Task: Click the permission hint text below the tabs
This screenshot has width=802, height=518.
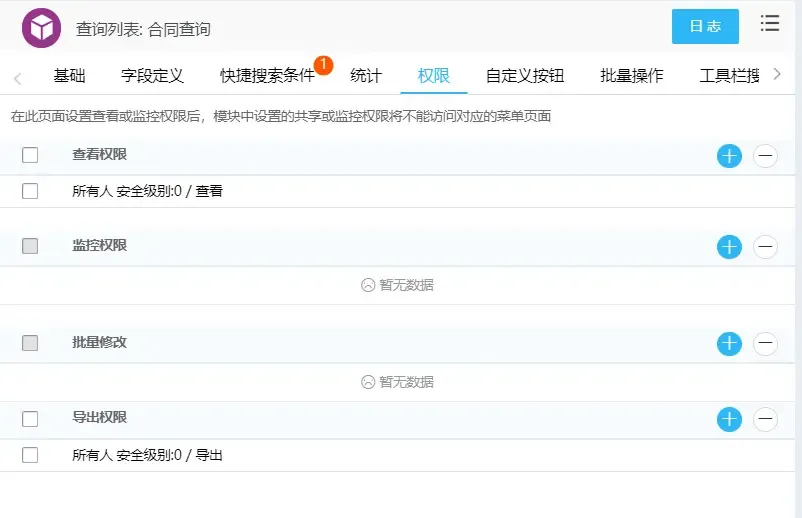Action: click(x=281, y=116)
